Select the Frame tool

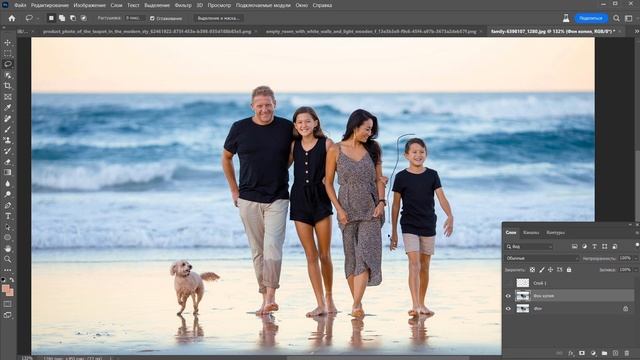(x=8, y=97)
